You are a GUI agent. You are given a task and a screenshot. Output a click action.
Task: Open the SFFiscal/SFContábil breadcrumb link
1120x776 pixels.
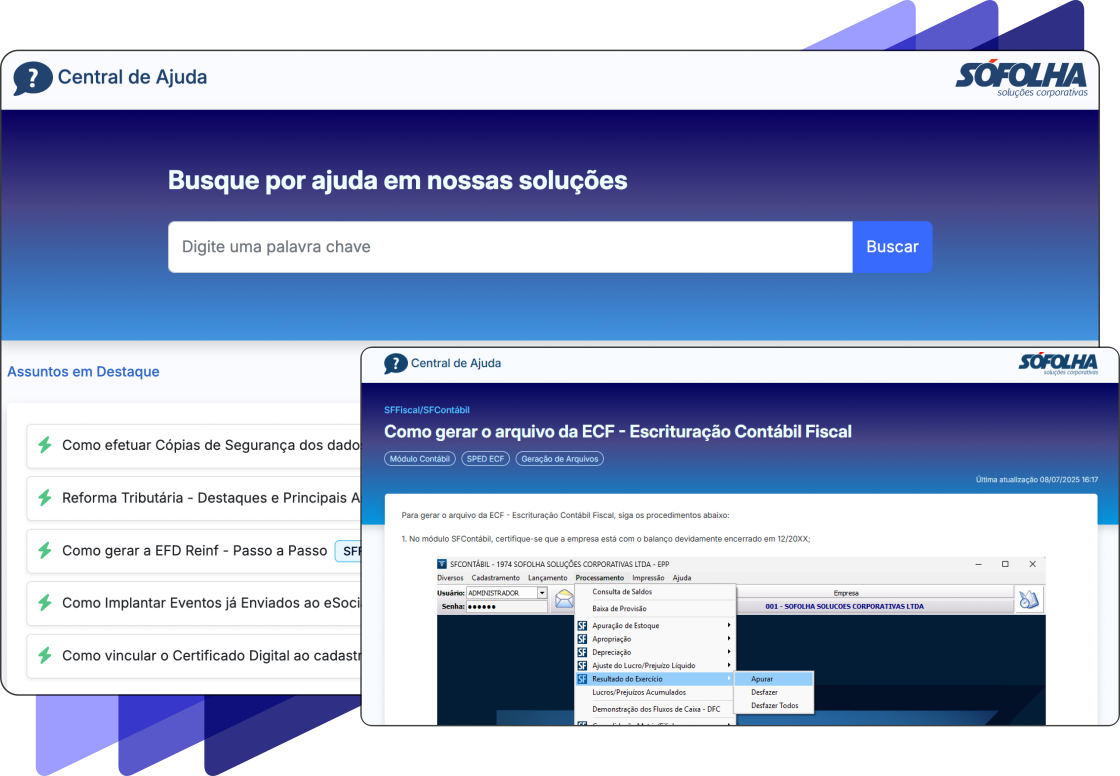click(427, 410)
